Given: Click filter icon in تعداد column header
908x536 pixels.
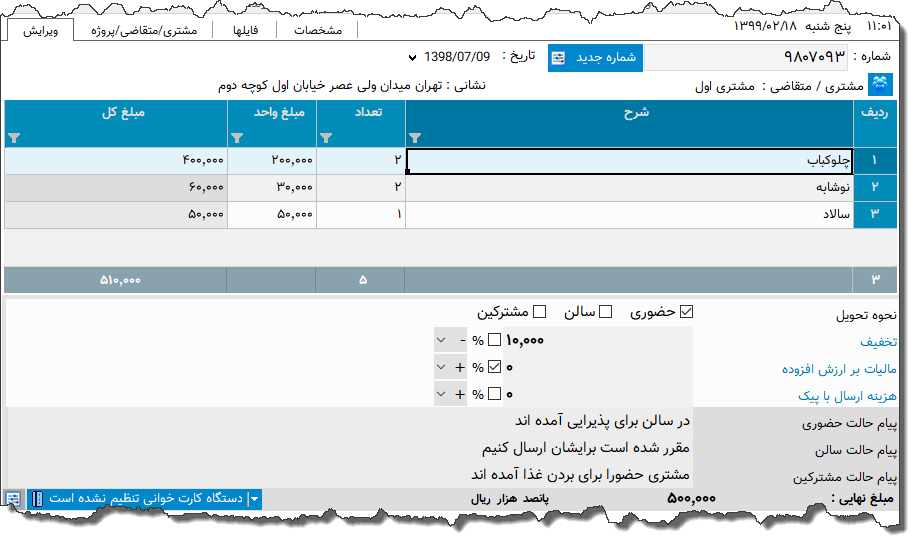Looking at the screenshot, I should point(326,138).
